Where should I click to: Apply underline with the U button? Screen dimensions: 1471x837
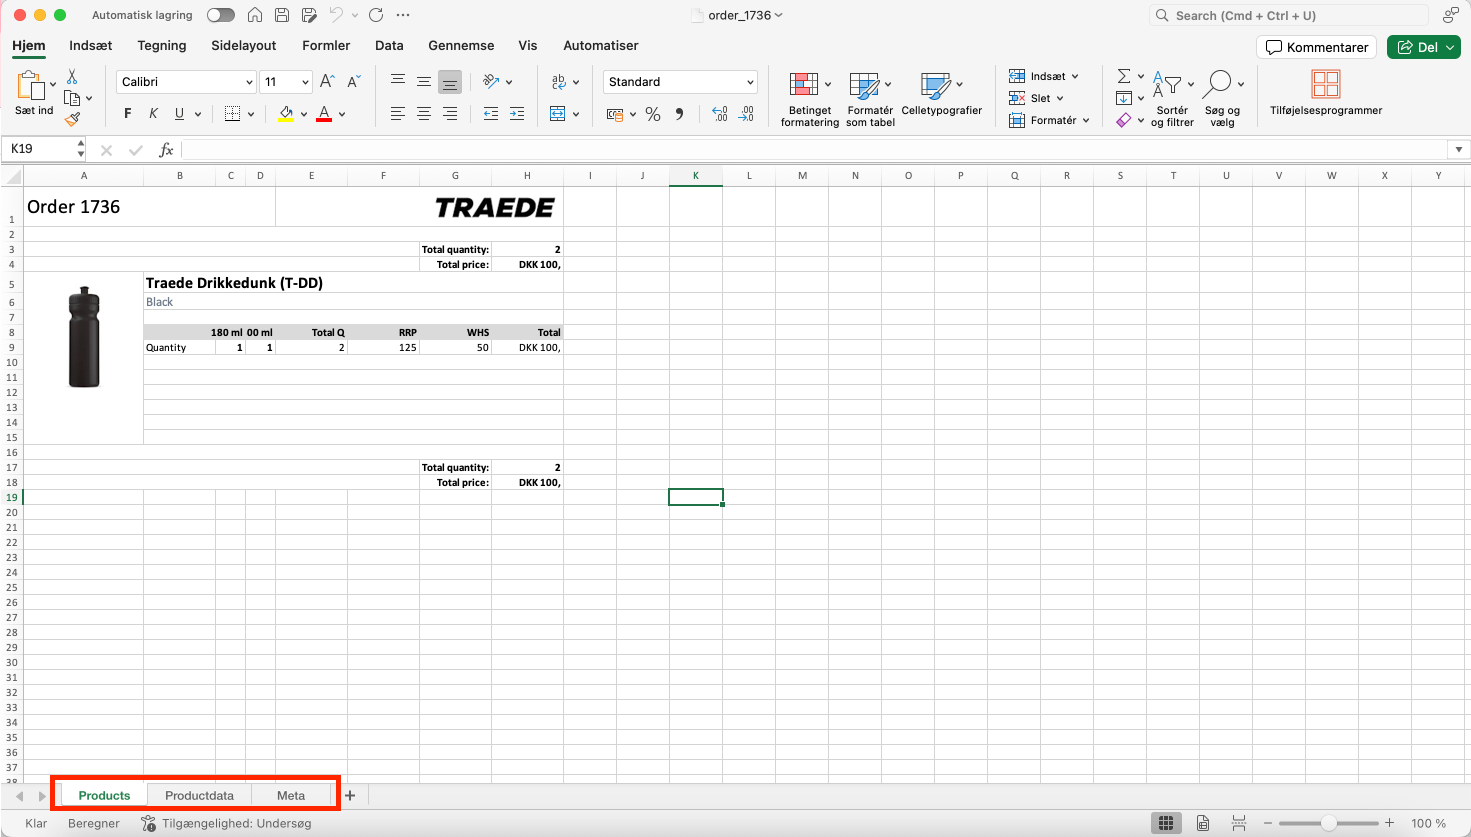[x=179, y=114]
